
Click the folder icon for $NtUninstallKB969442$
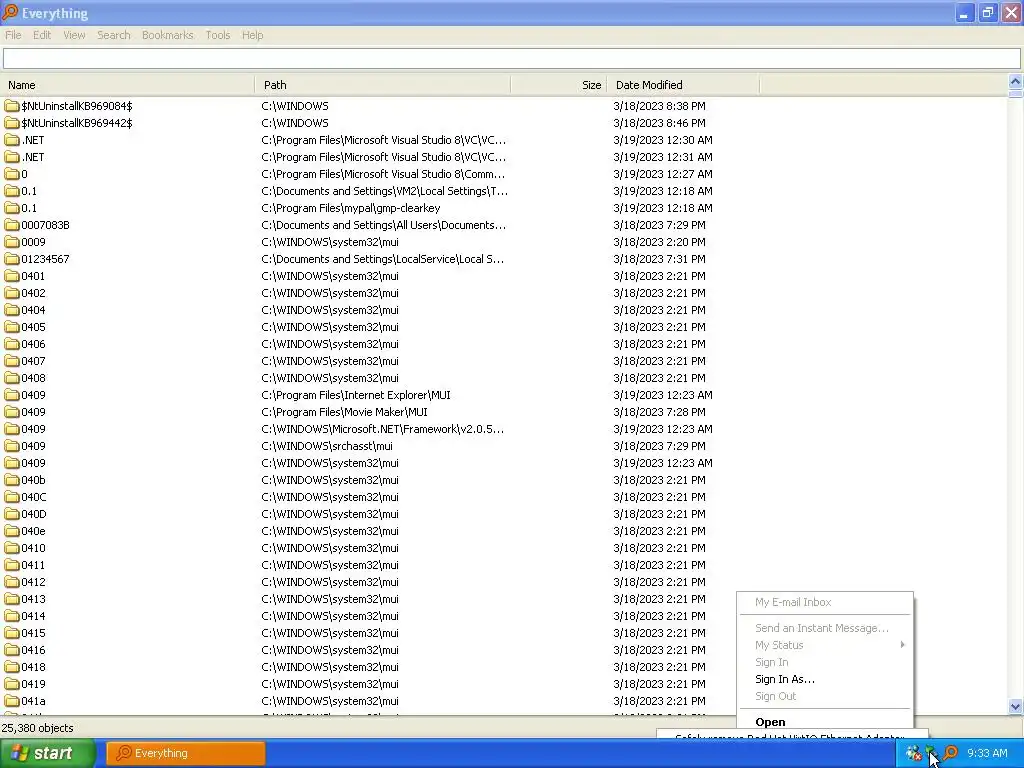(x=12, y=123)
